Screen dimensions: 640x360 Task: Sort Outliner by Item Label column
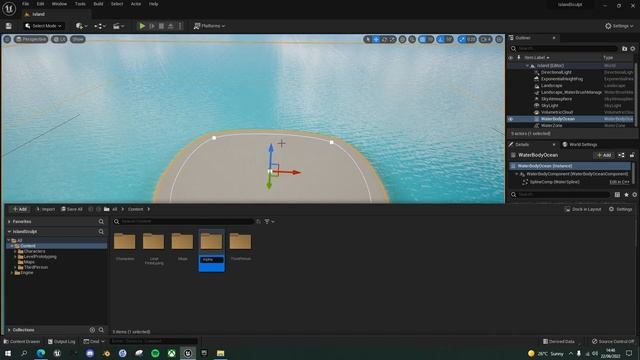coord(536,58)
